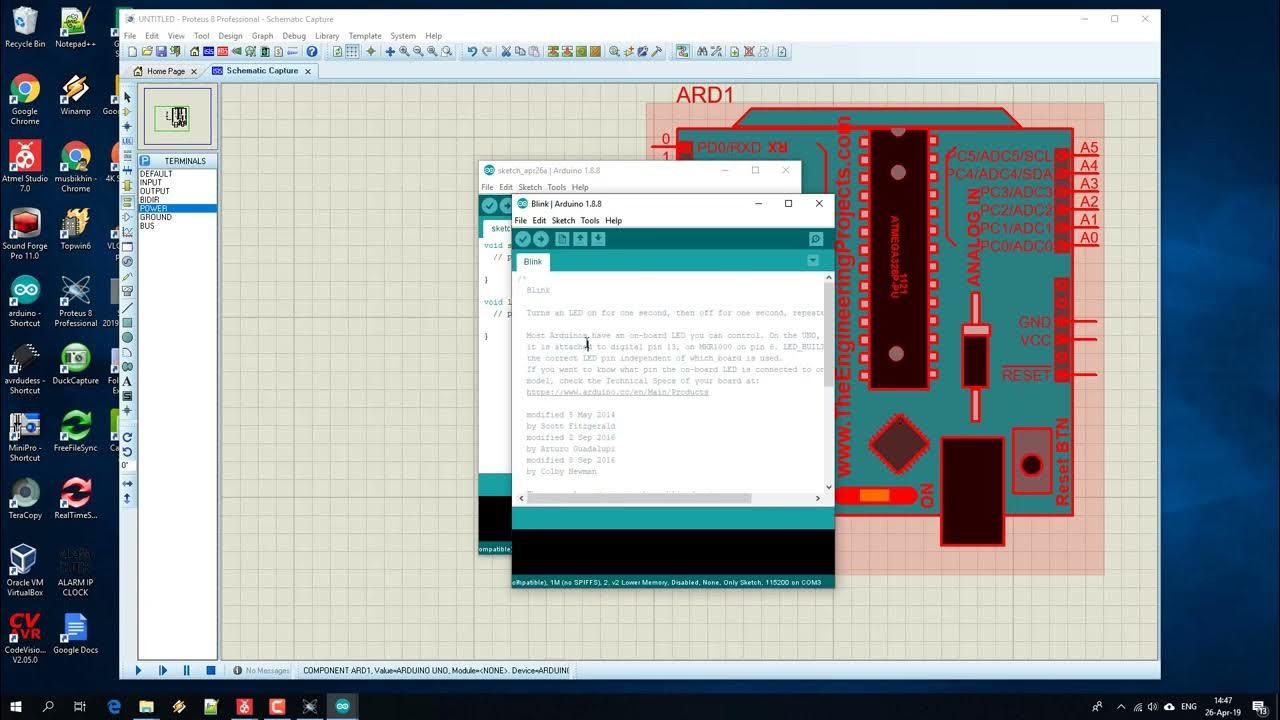Open Google Chrome desktop shortcut
The image size is (1280, 720).
(25, 100)
